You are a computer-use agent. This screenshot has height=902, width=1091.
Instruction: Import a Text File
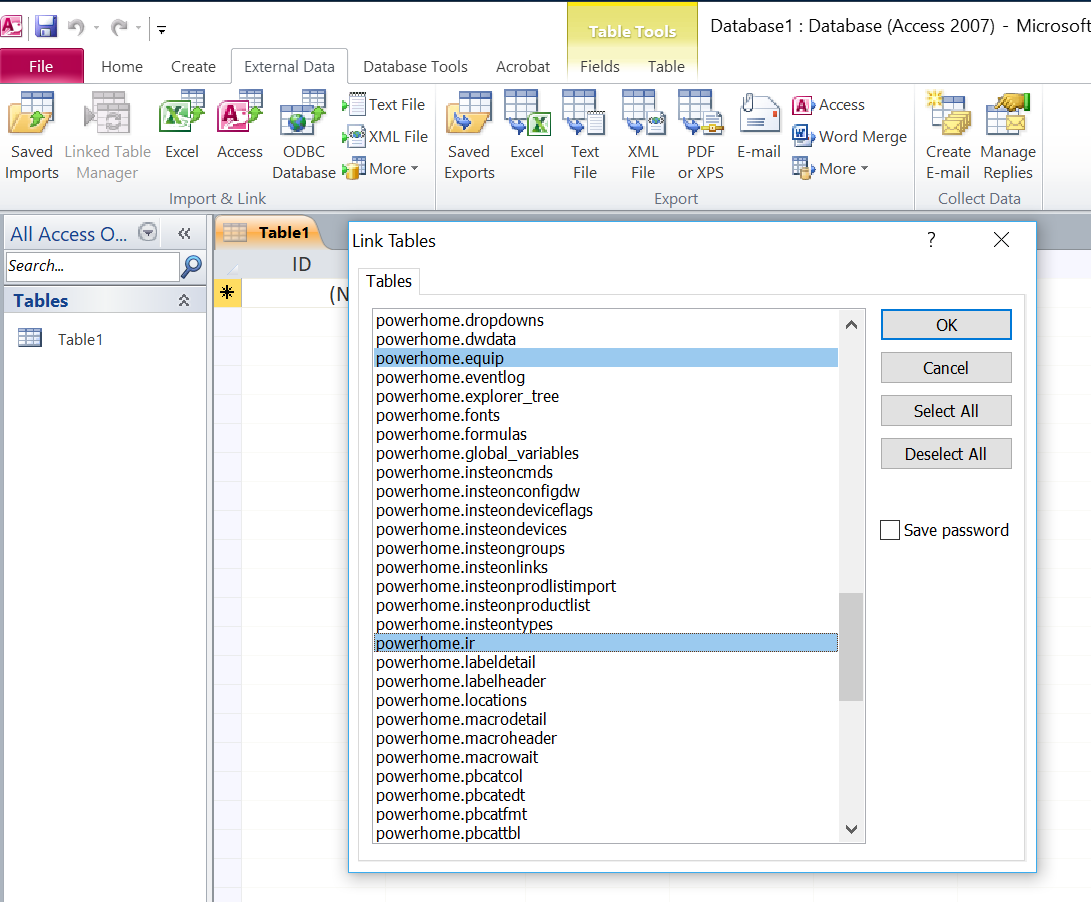pos(383,104)
